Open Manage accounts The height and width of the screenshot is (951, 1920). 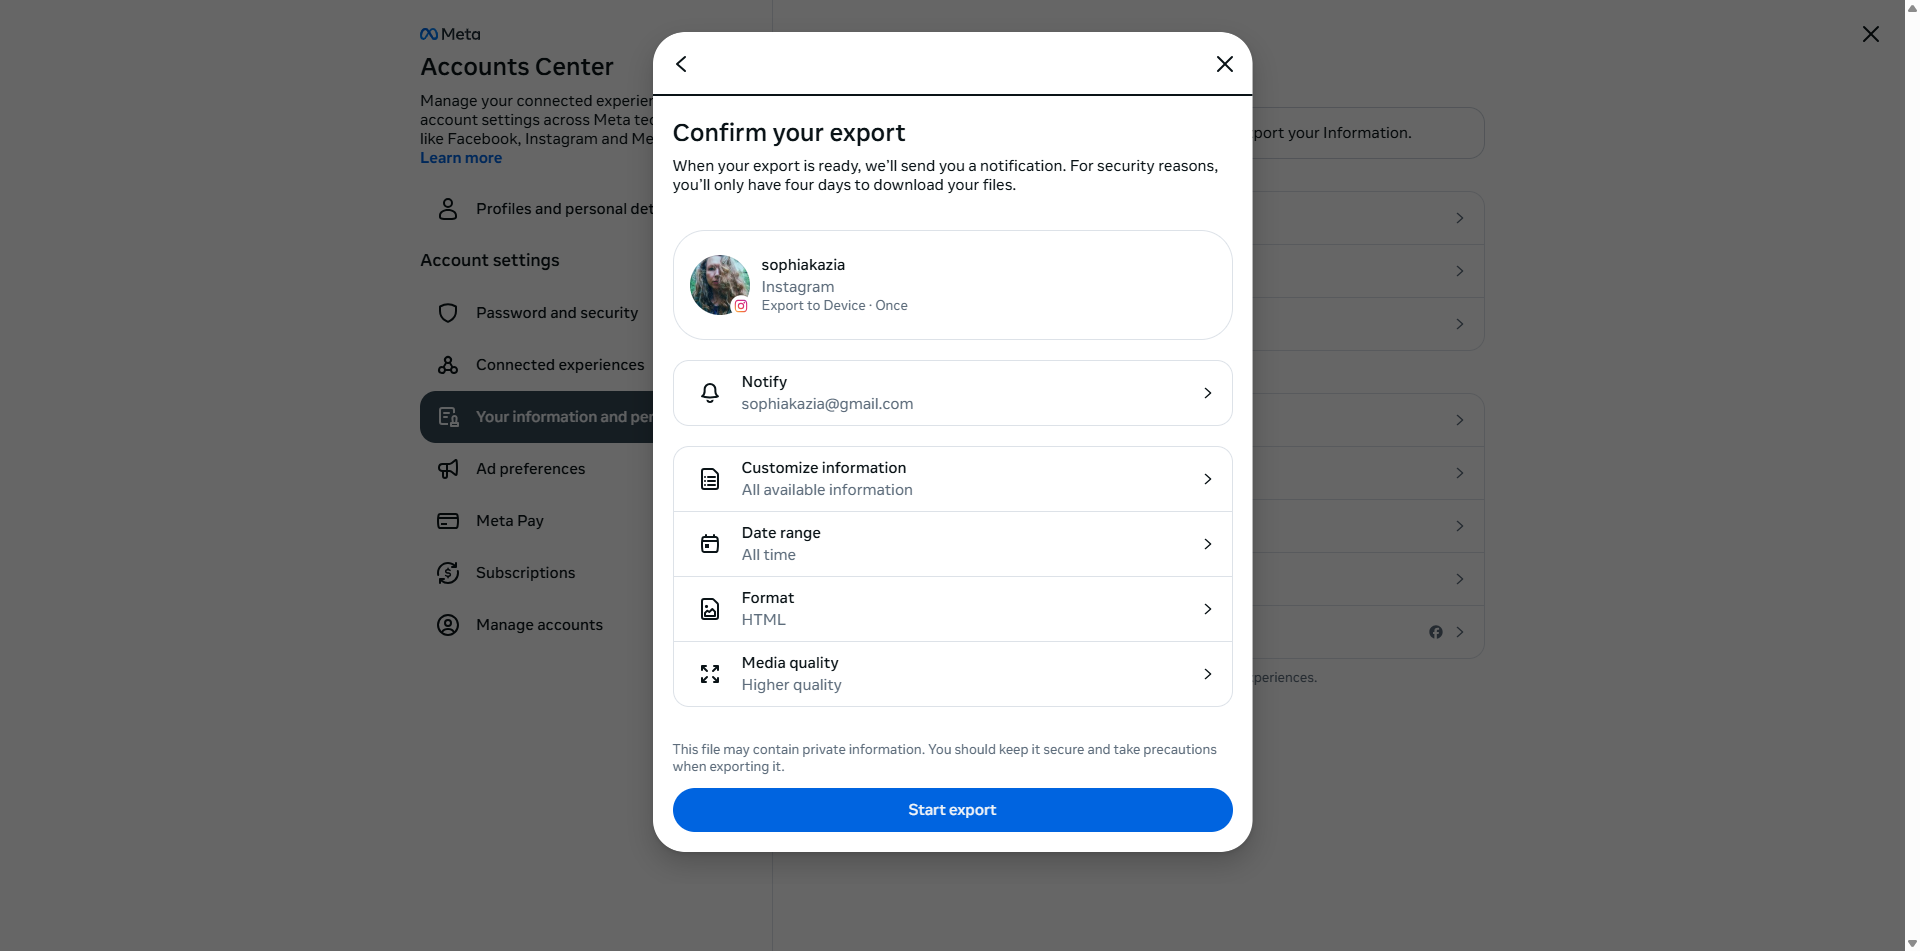pyautogui.click(x=536, y=625)
